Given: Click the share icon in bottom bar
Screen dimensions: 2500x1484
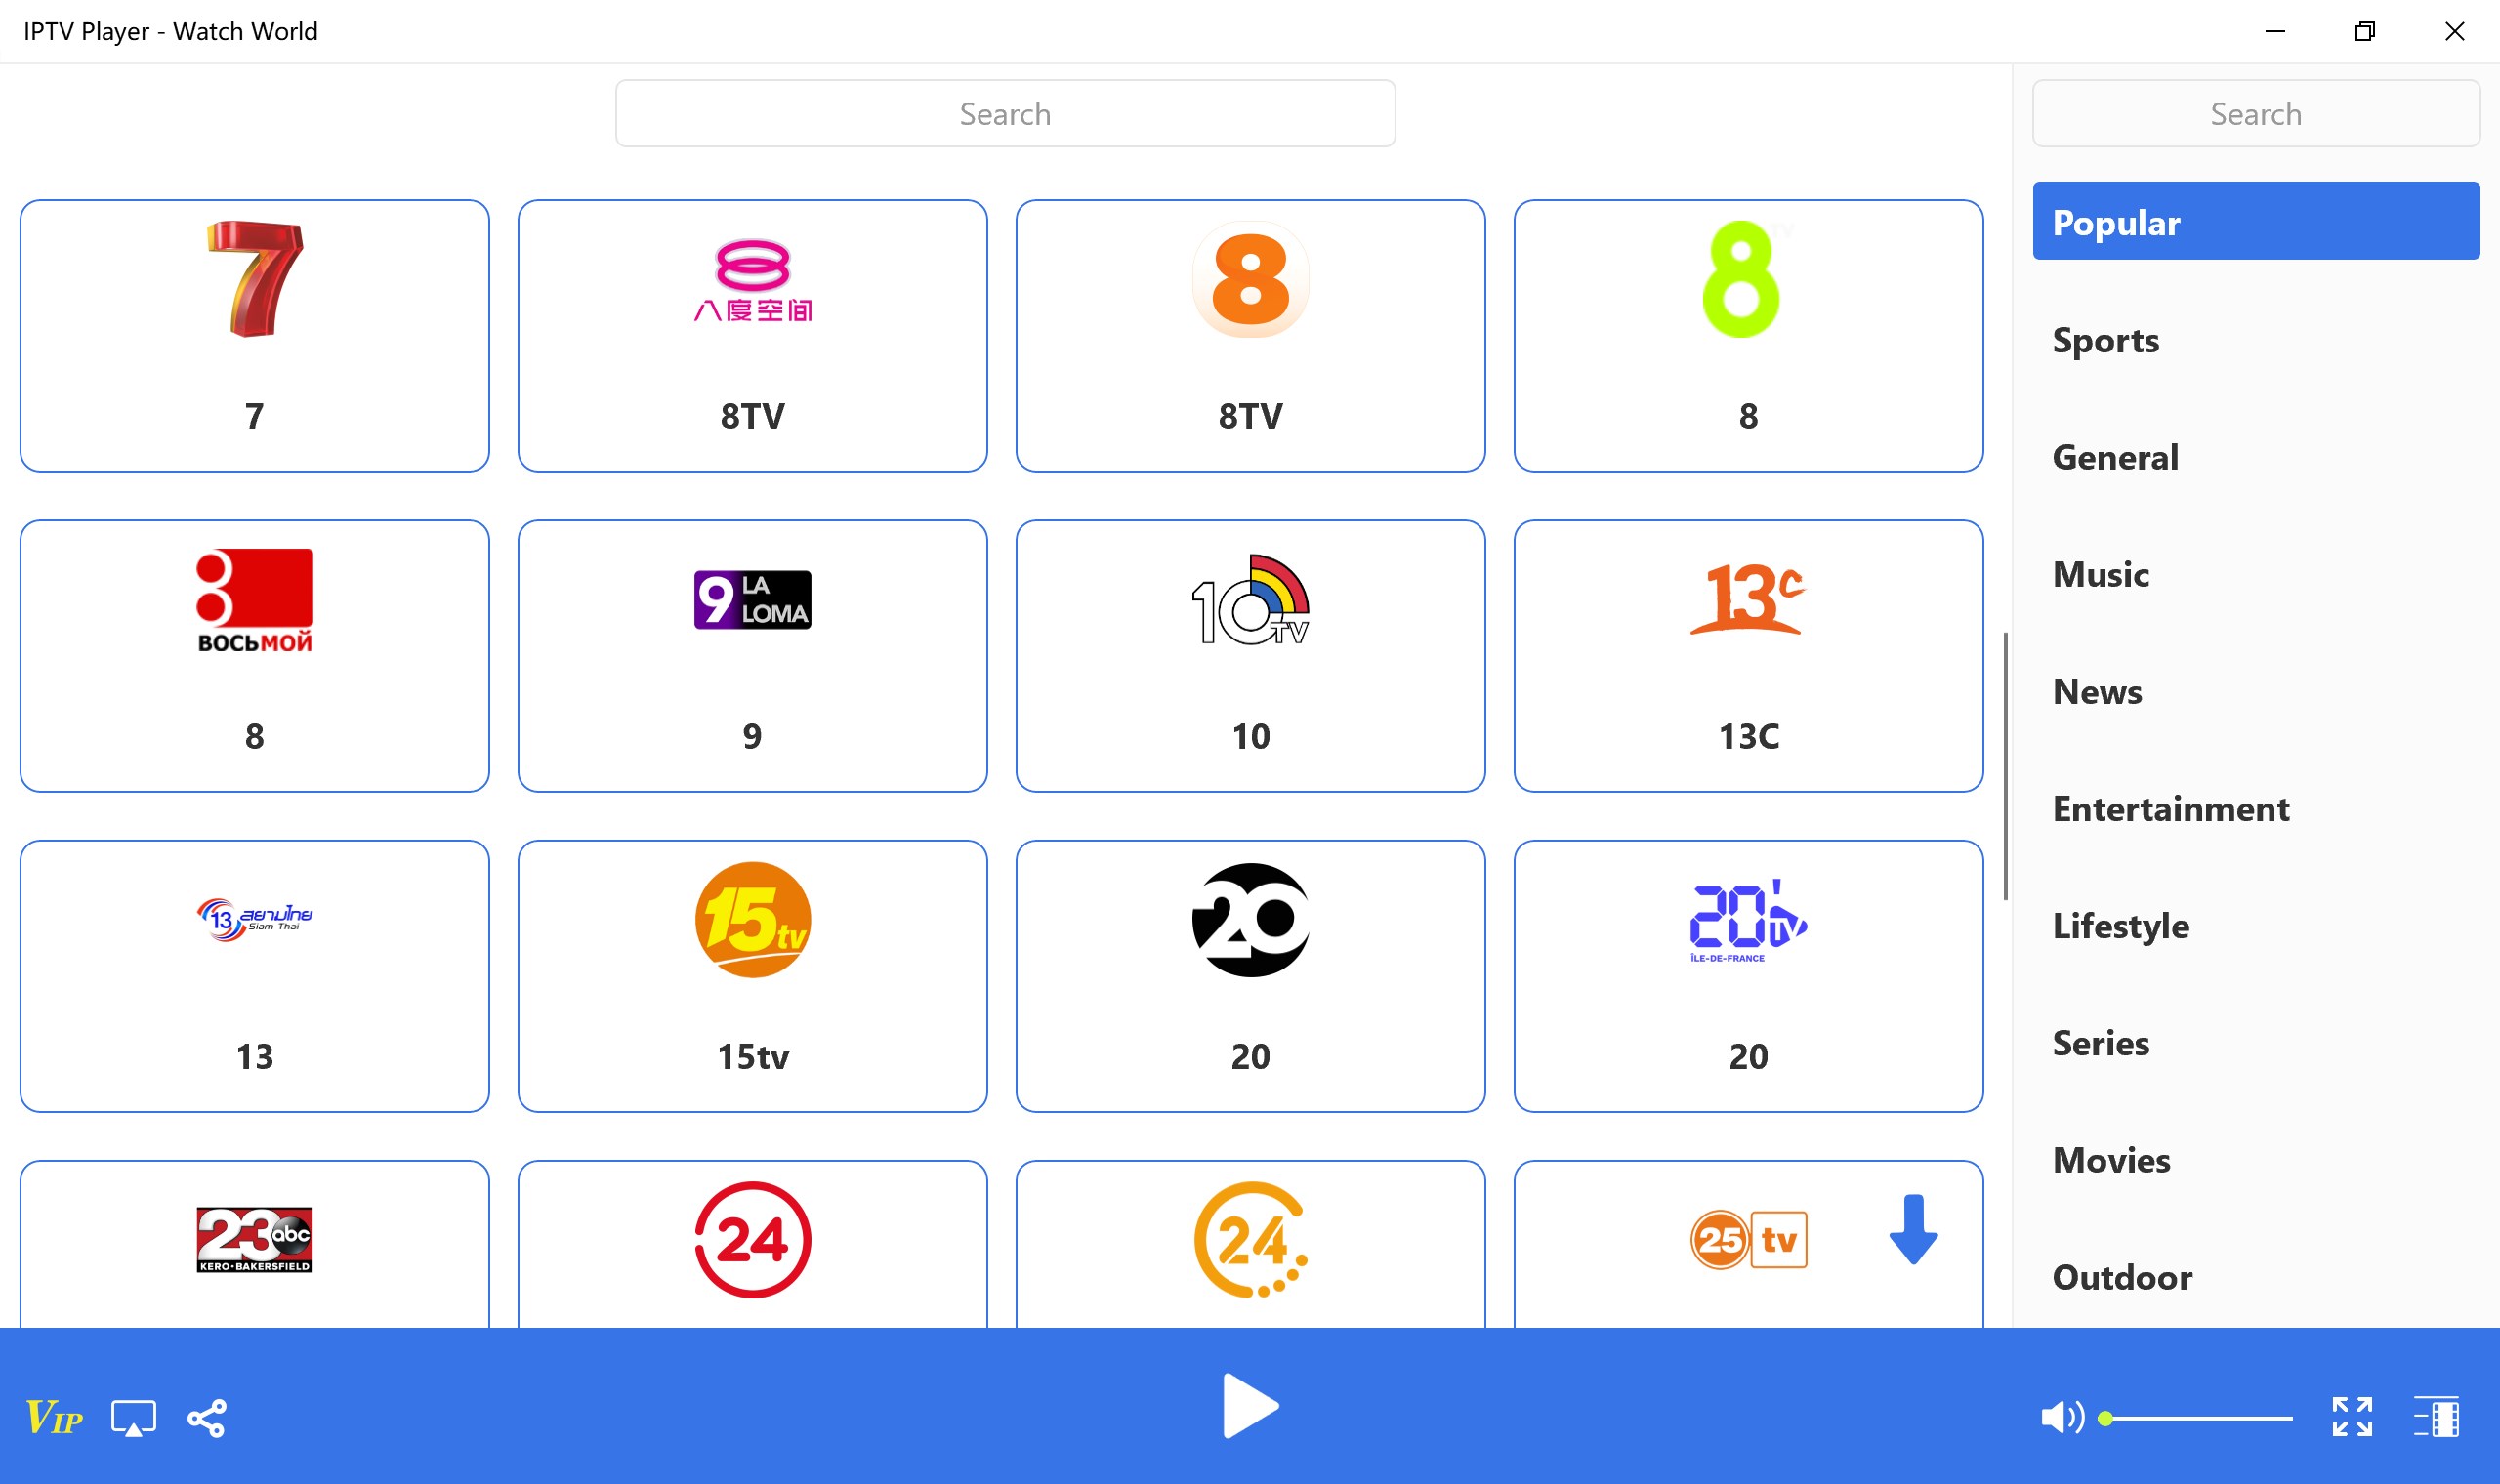Looking at the screenshot, I should pyautogui.click(x=207, y=1415).
